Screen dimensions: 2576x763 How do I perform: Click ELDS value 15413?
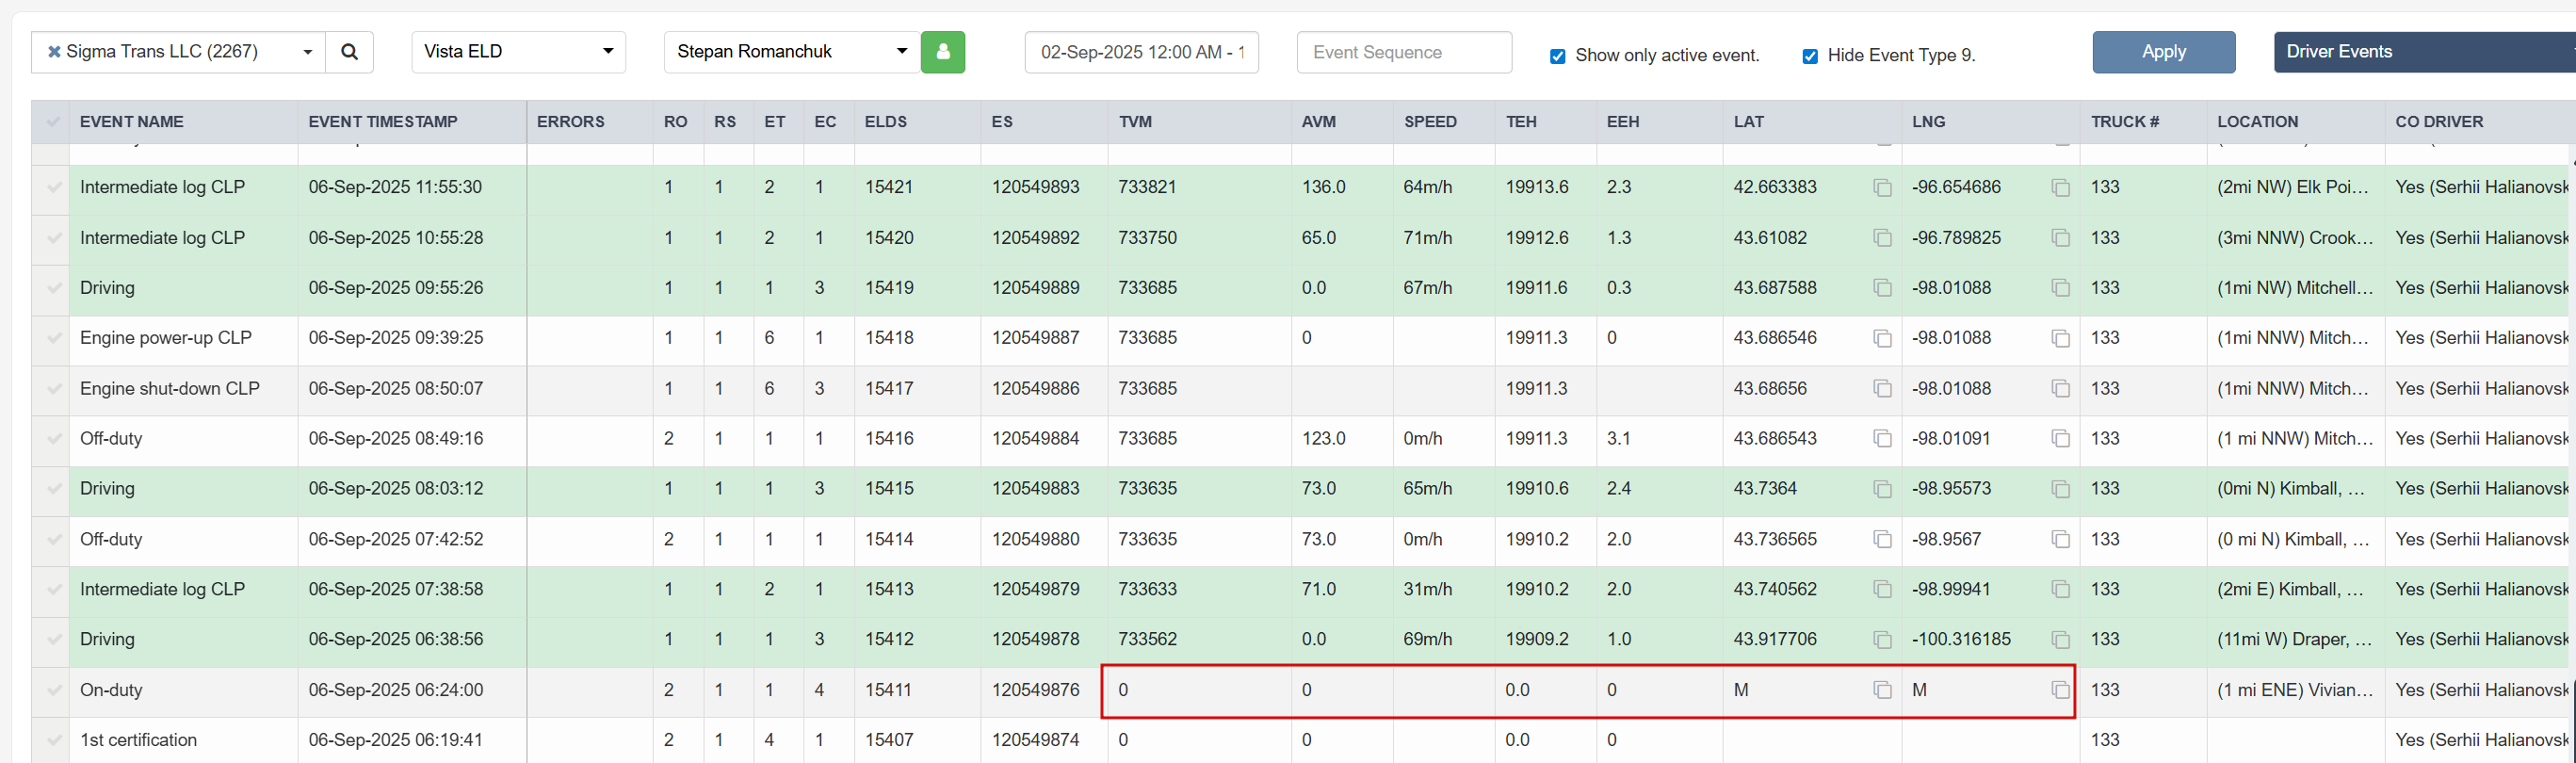click(x=889, y=590)
